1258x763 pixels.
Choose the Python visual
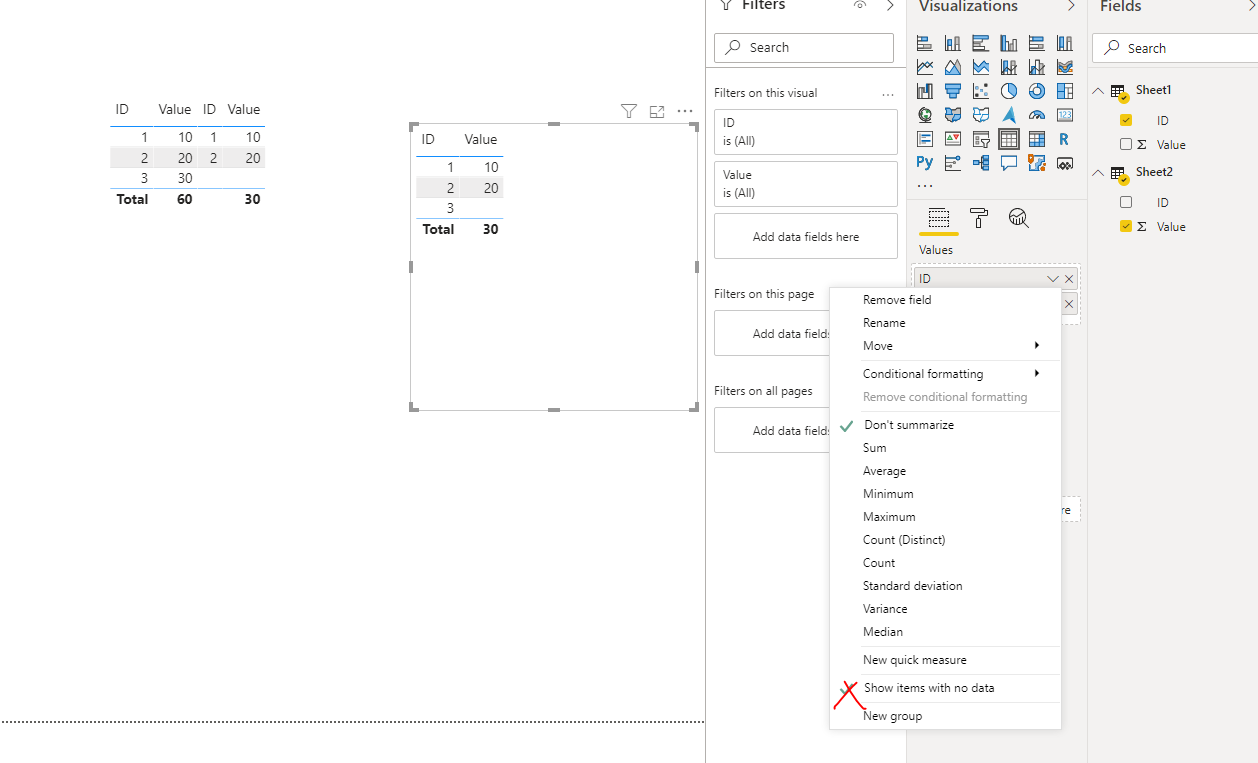[924, 162]
